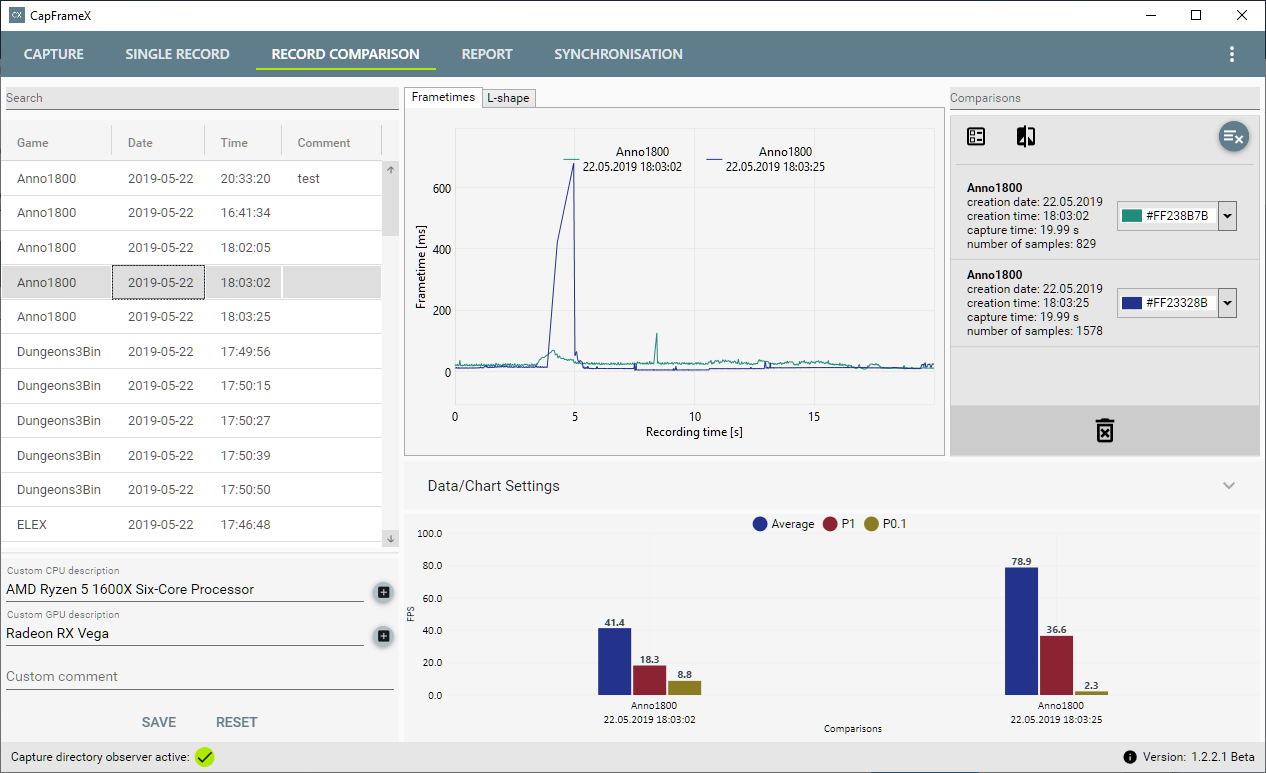
Task: Open the Report tab
Action: tap(487, 54)
